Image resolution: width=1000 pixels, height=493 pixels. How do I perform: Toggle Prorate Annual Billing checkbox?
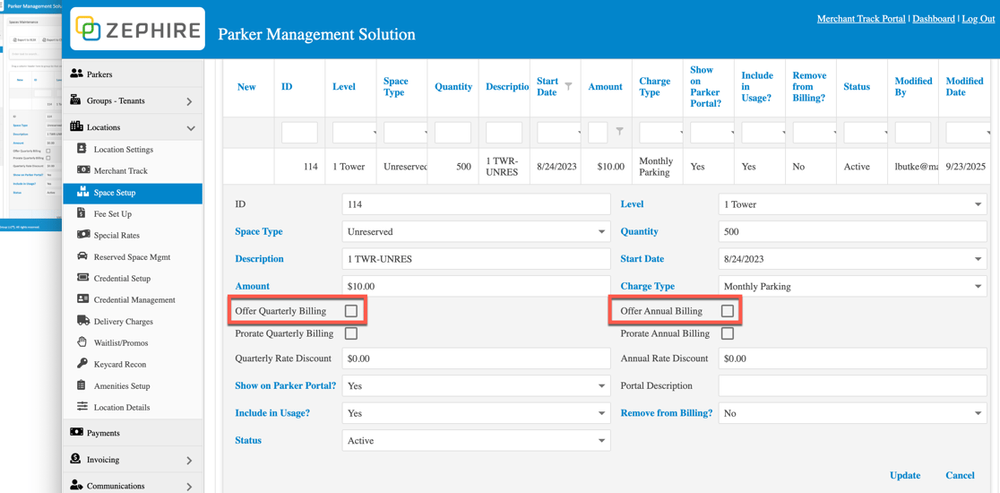click(727, 333)
